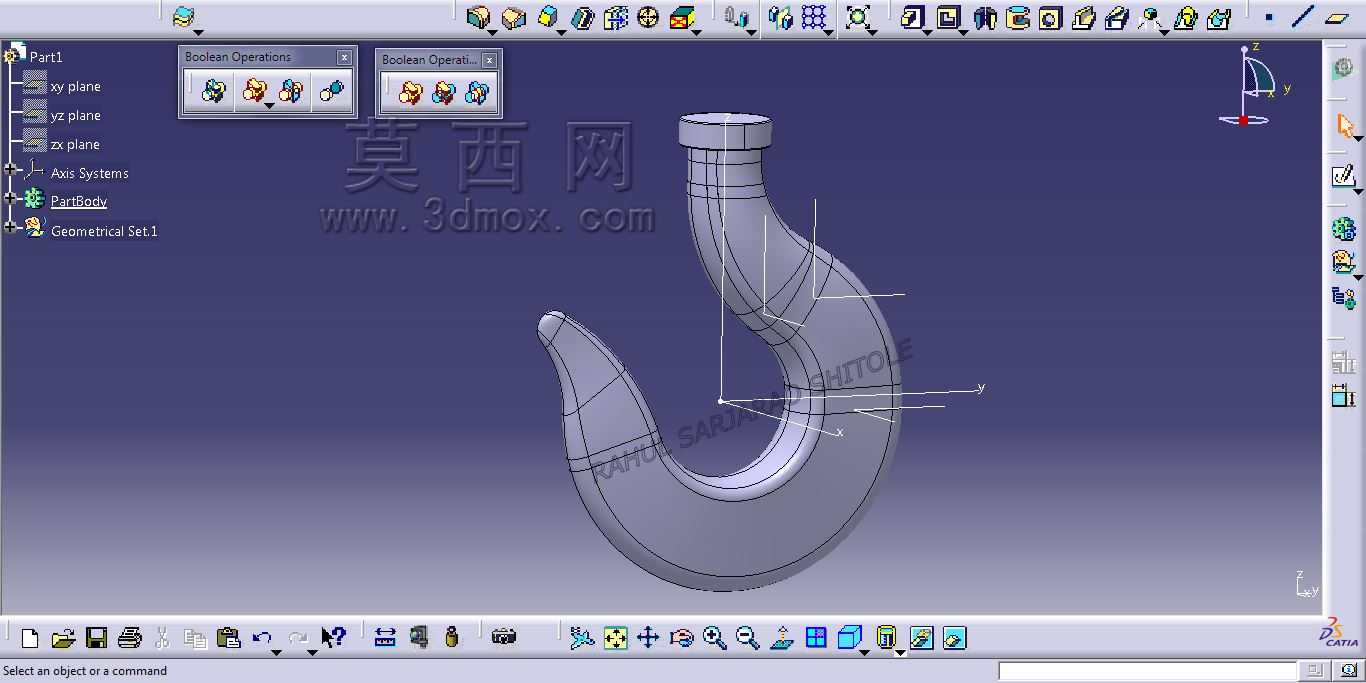The width and height of the screenshot is (1366, 683).
Task: Select the Rotate view tool
Action: click(x=682, y=637)
